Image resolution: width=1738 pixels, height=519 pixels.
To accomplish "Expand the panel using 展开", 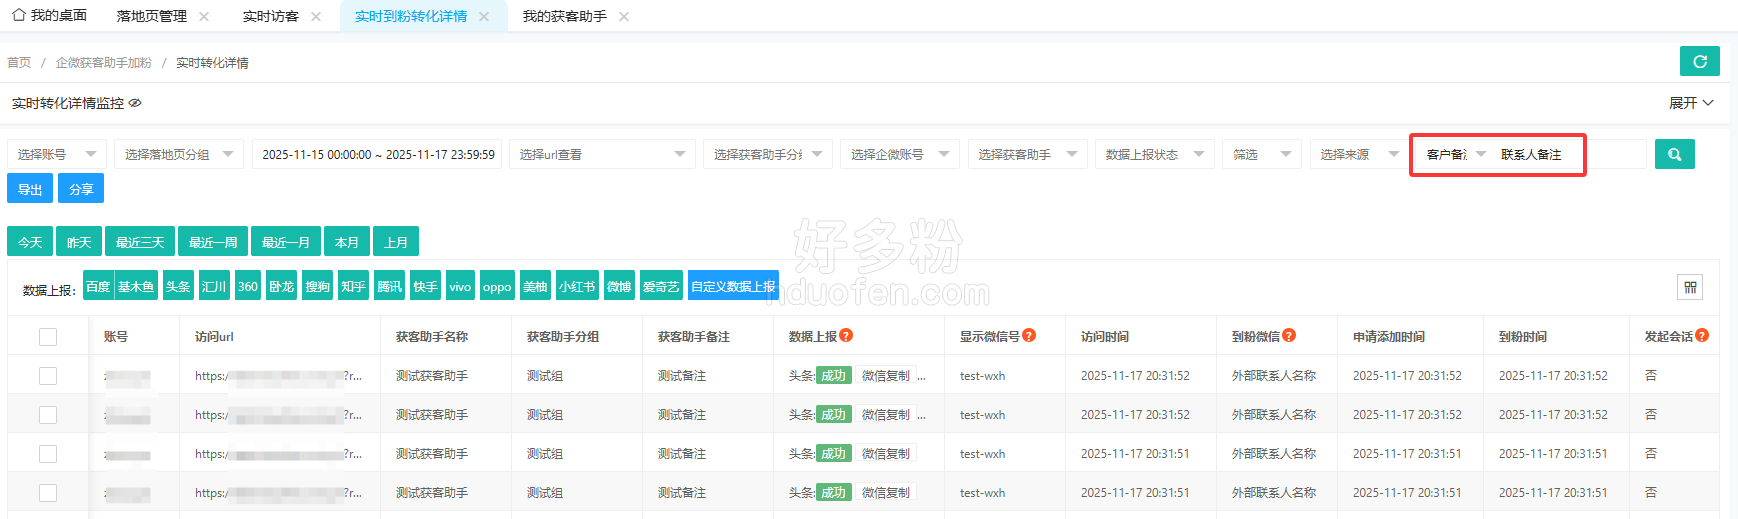I will coord(1690,103).
